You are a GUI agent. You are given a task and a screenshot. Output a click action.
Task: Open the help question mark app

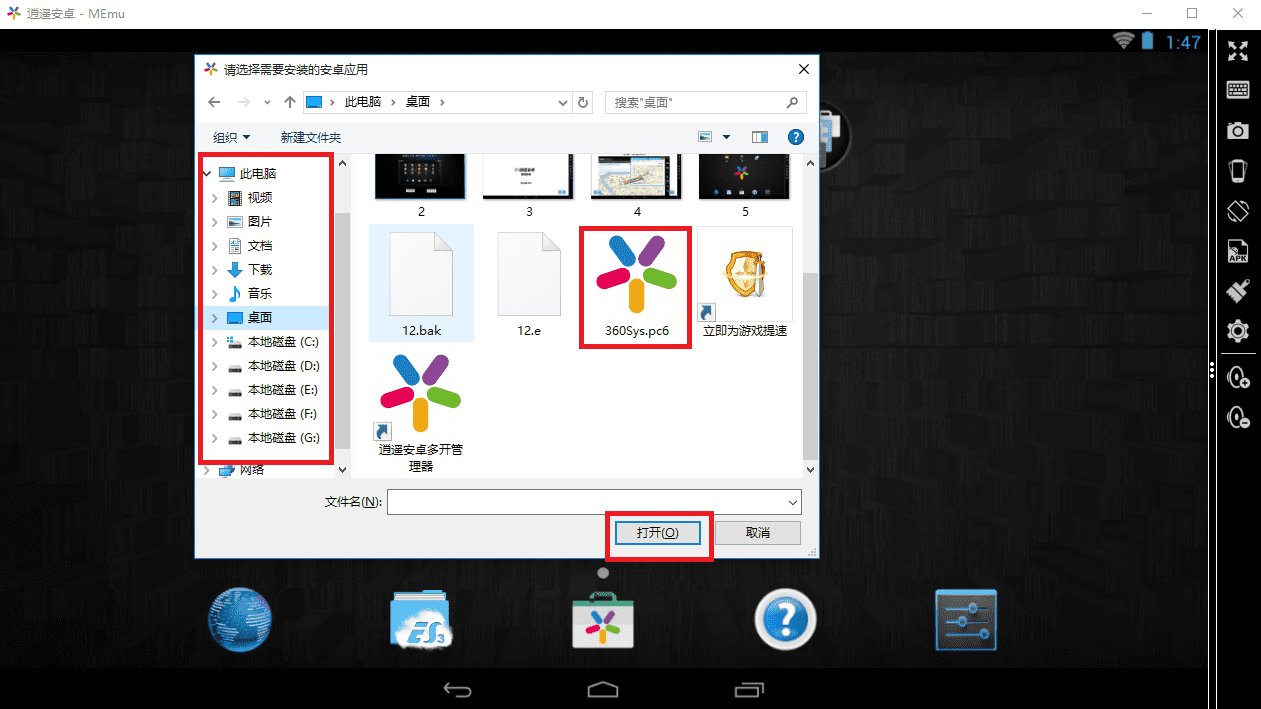[x=785, y=620]
